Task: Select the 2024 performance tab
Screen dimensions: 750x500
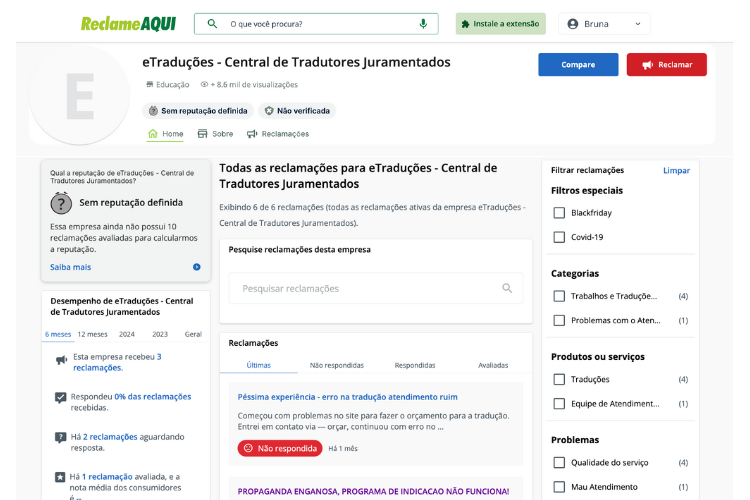Action: tap(127, 334)
